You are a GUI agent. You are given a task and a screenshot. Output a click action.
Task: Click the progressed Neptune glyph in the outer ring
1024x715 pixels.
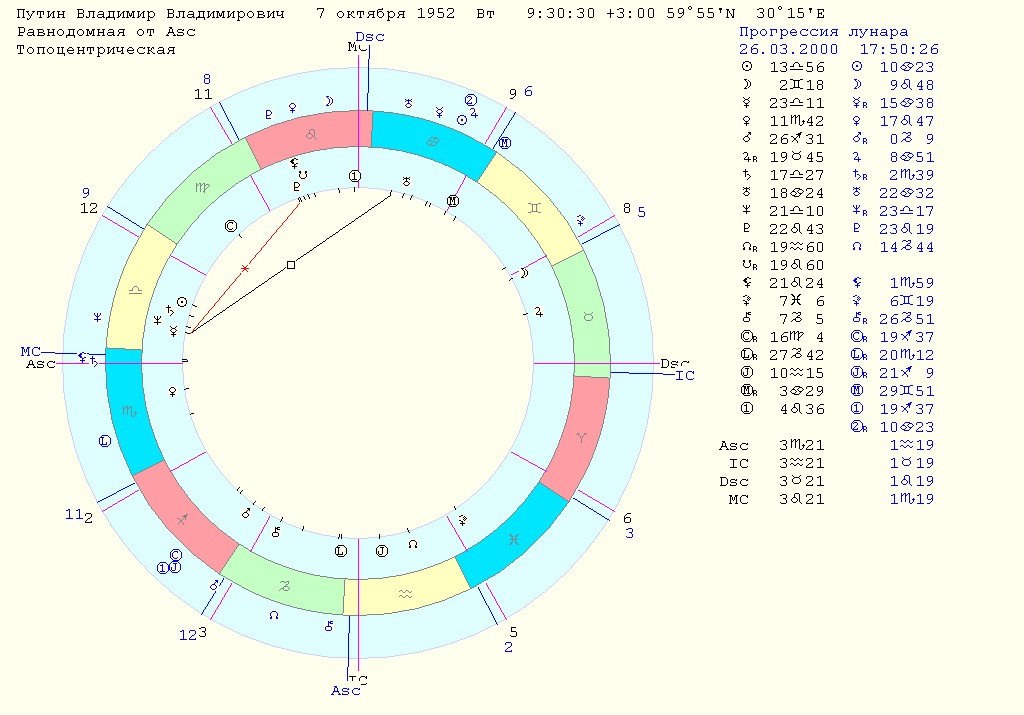97,317
